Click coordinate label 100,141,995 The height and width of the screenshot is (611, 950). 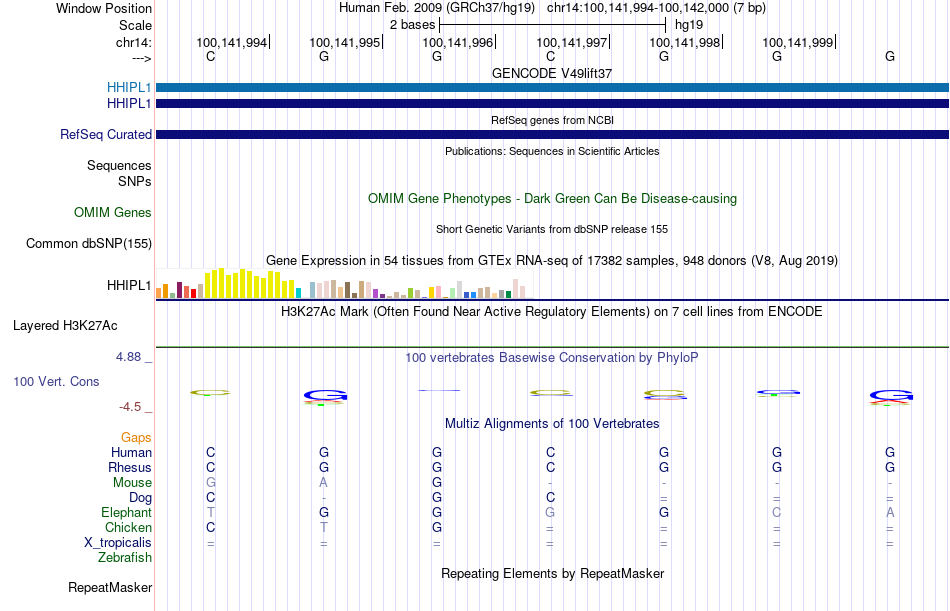click(x=345, y=42)
